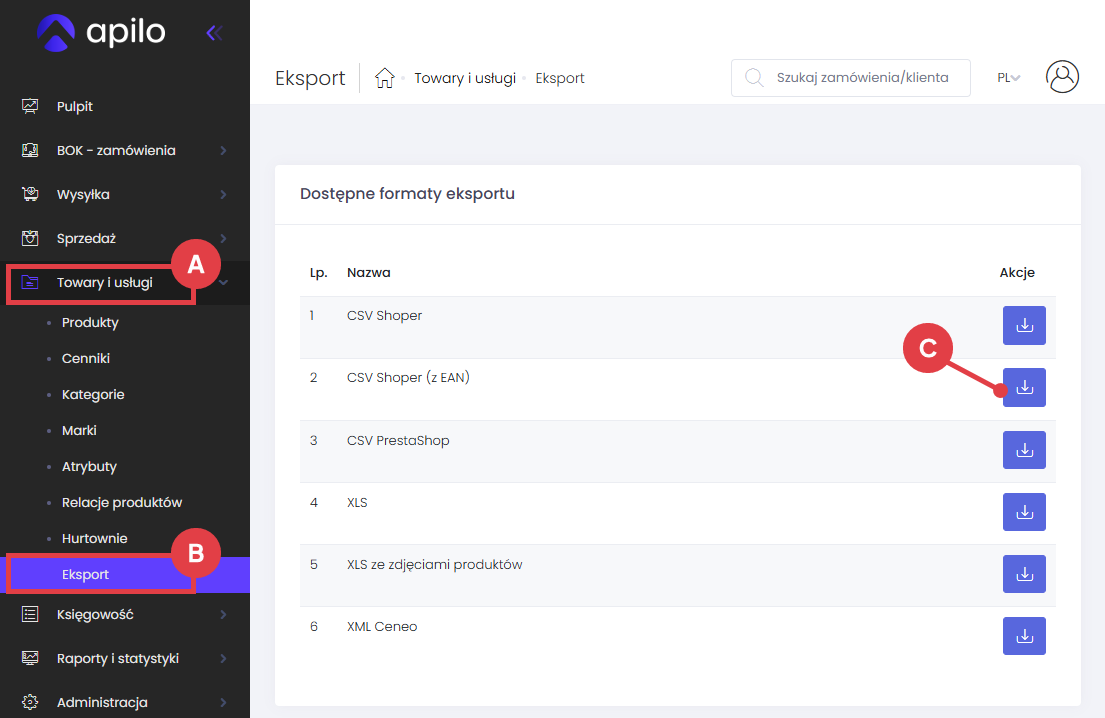Go to Cenniki submenu item
The width and height of the screenshot is (1105, 718).
(86, 359)
